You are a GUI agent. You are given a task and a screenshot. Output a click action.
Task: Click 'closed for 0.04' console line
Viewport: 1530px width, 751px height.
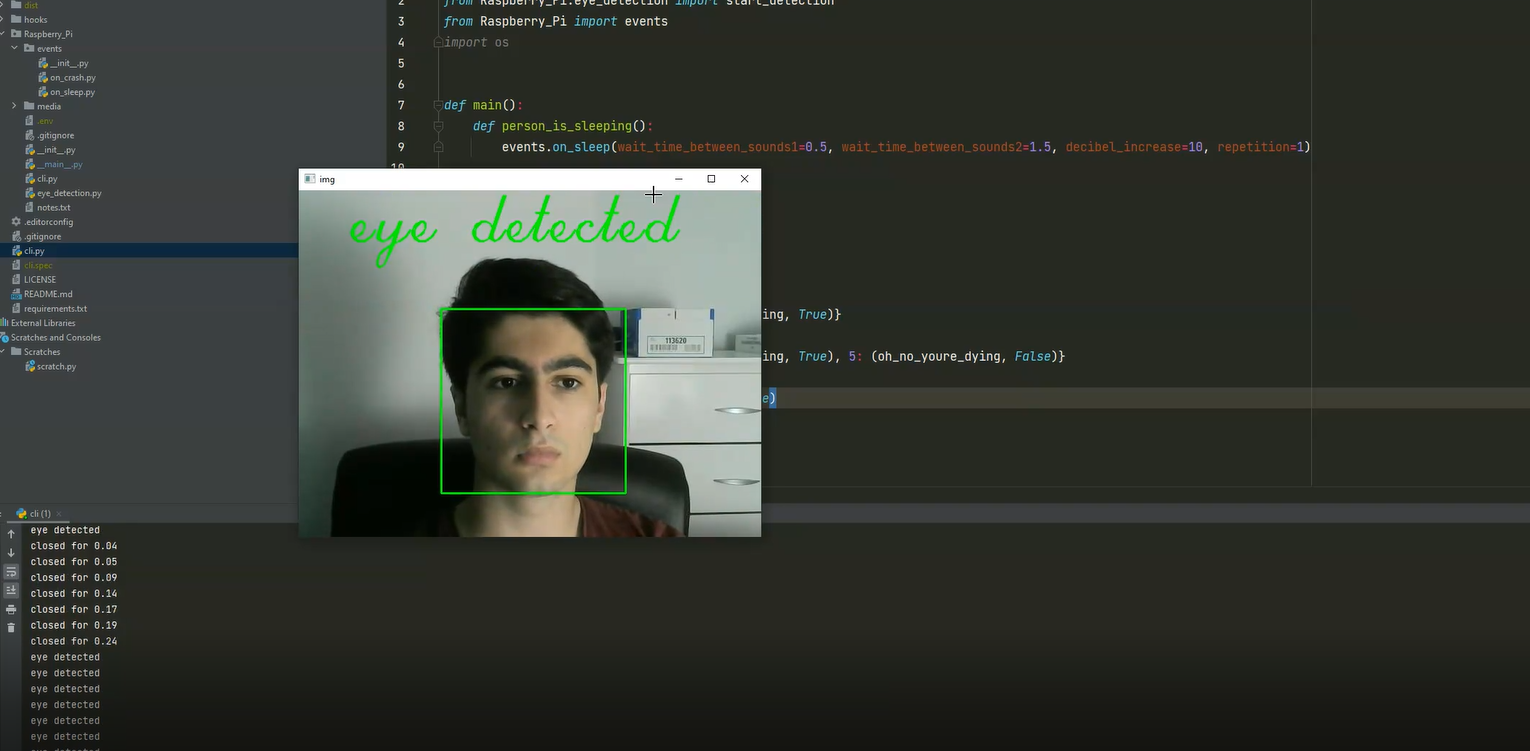point(74,546)
